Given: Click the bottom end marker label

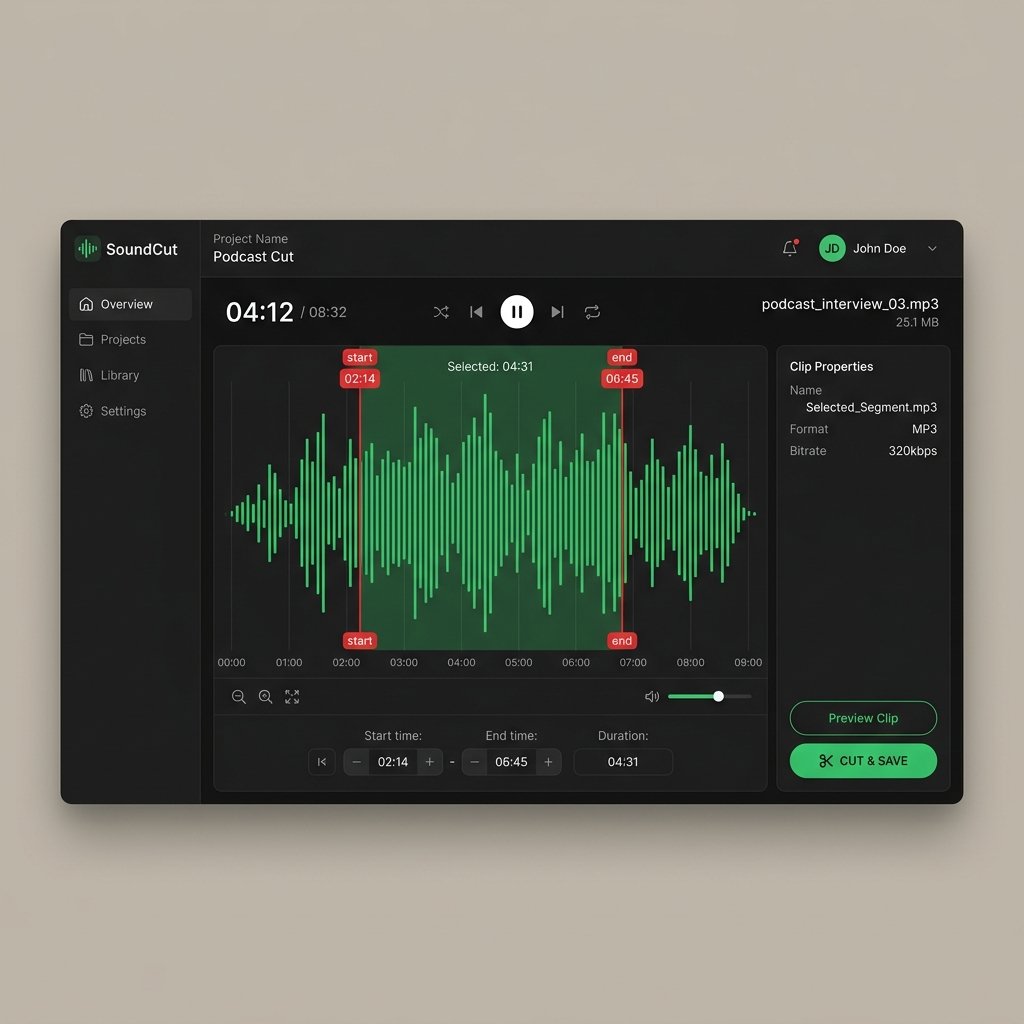Looking at the screenshot, I should 622,641.
